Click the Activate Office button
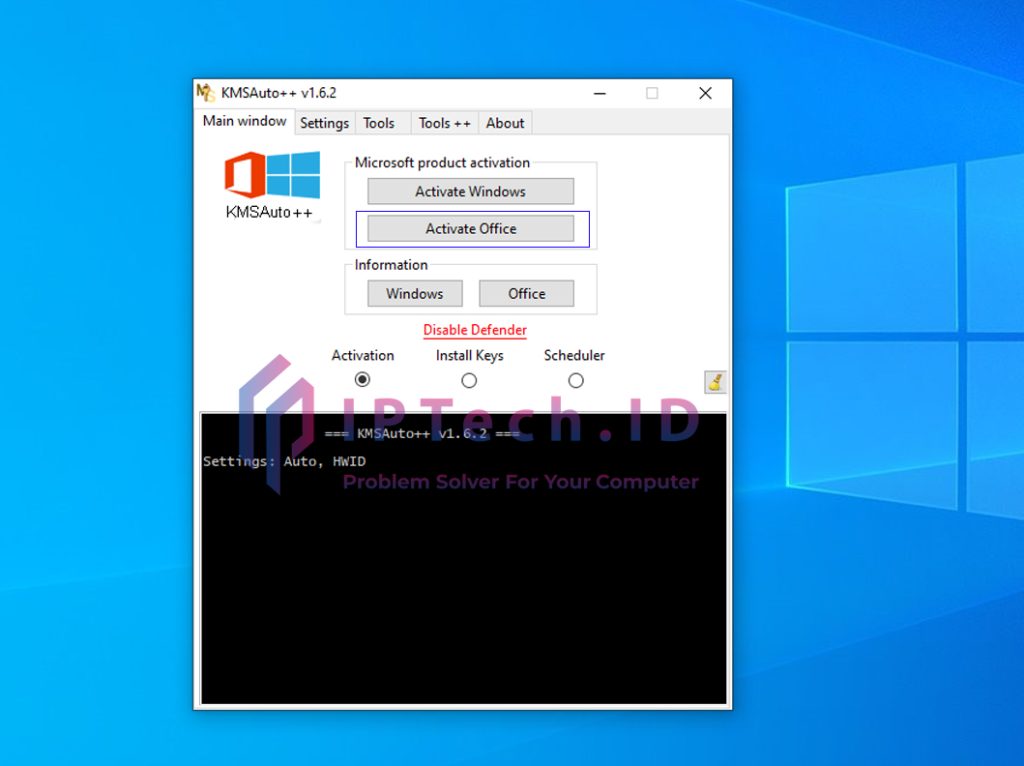 click(471, 229)
